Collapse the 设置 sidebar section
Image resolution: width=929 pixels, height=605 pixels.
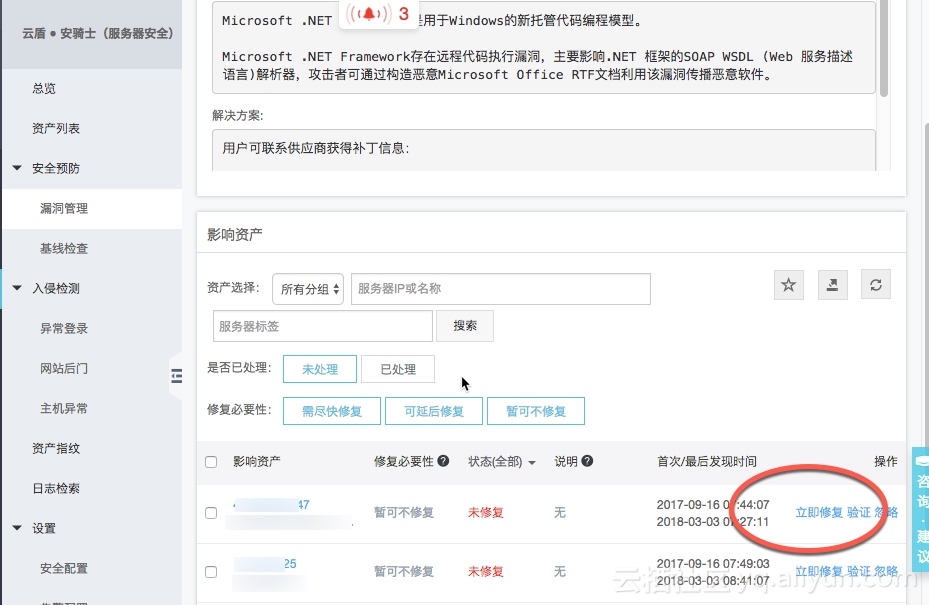click(x=17, y=528)
